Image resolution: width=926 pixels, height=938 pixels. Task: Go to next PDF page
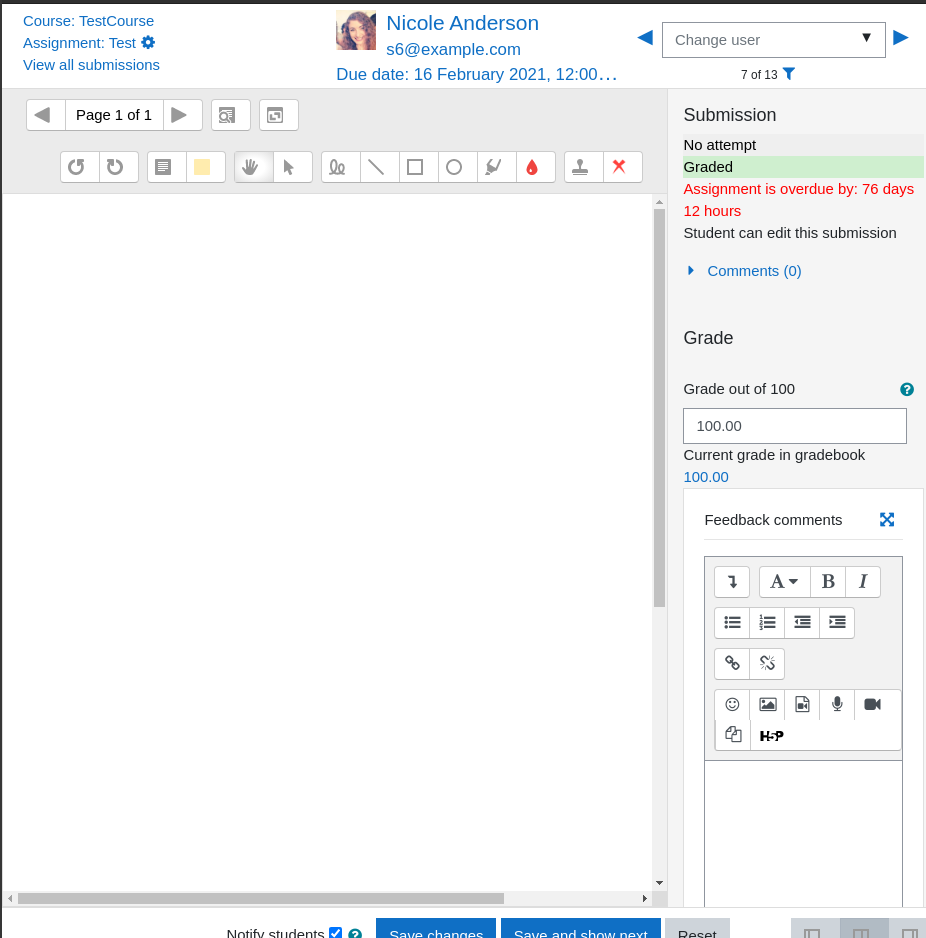182,115
